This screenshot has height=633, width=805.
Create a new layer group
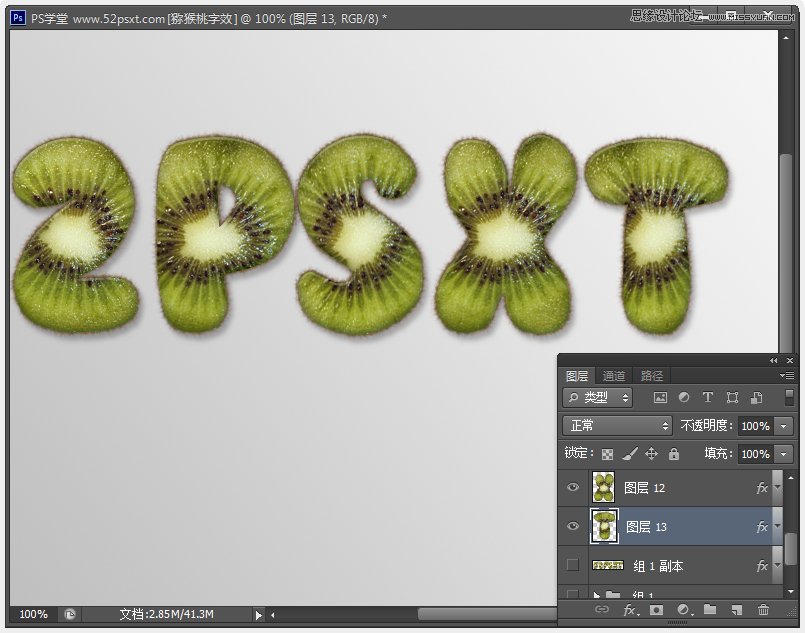[x=710, y=609]
